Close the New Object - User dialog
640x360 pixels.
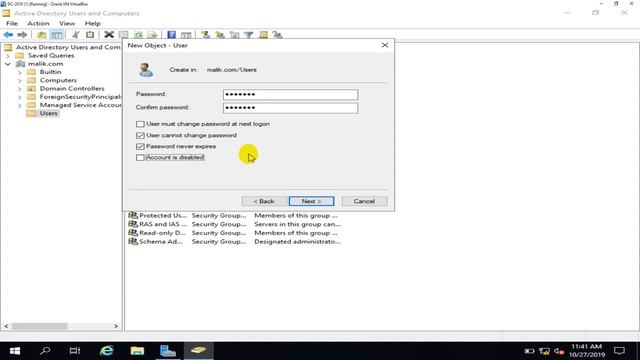pos(384,45)
